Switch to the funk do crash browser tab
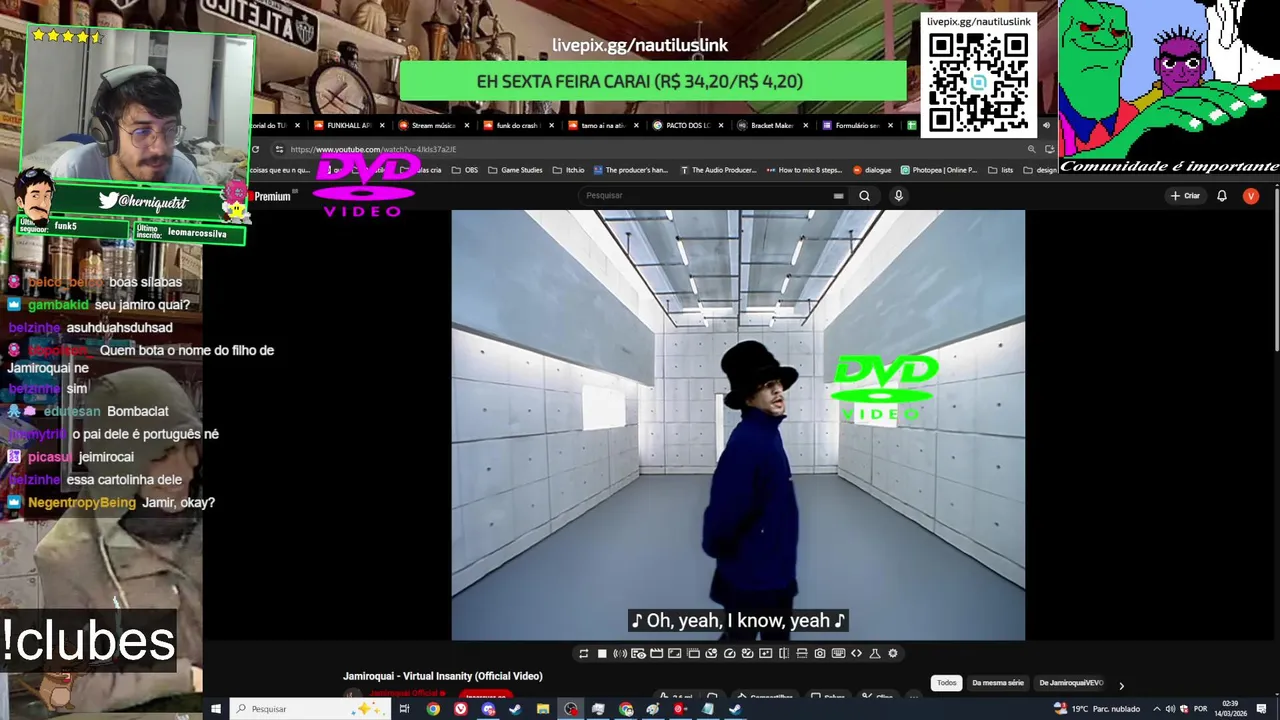 516,126
